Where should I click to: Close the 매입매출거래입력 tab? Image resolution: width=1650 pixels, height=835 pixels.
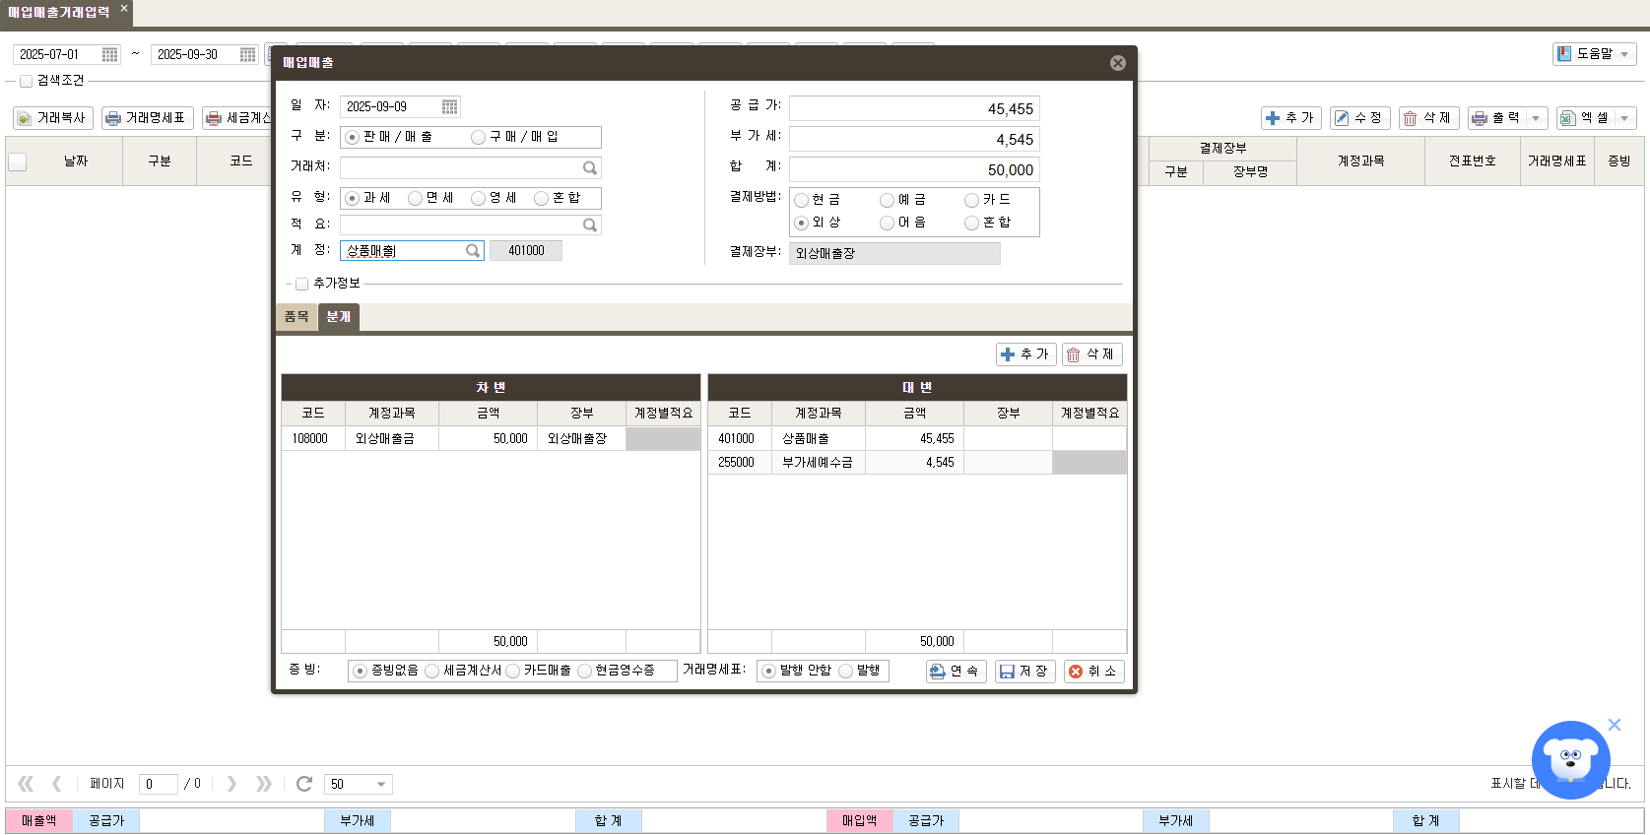pyautogui.click(x=124, y=8)
